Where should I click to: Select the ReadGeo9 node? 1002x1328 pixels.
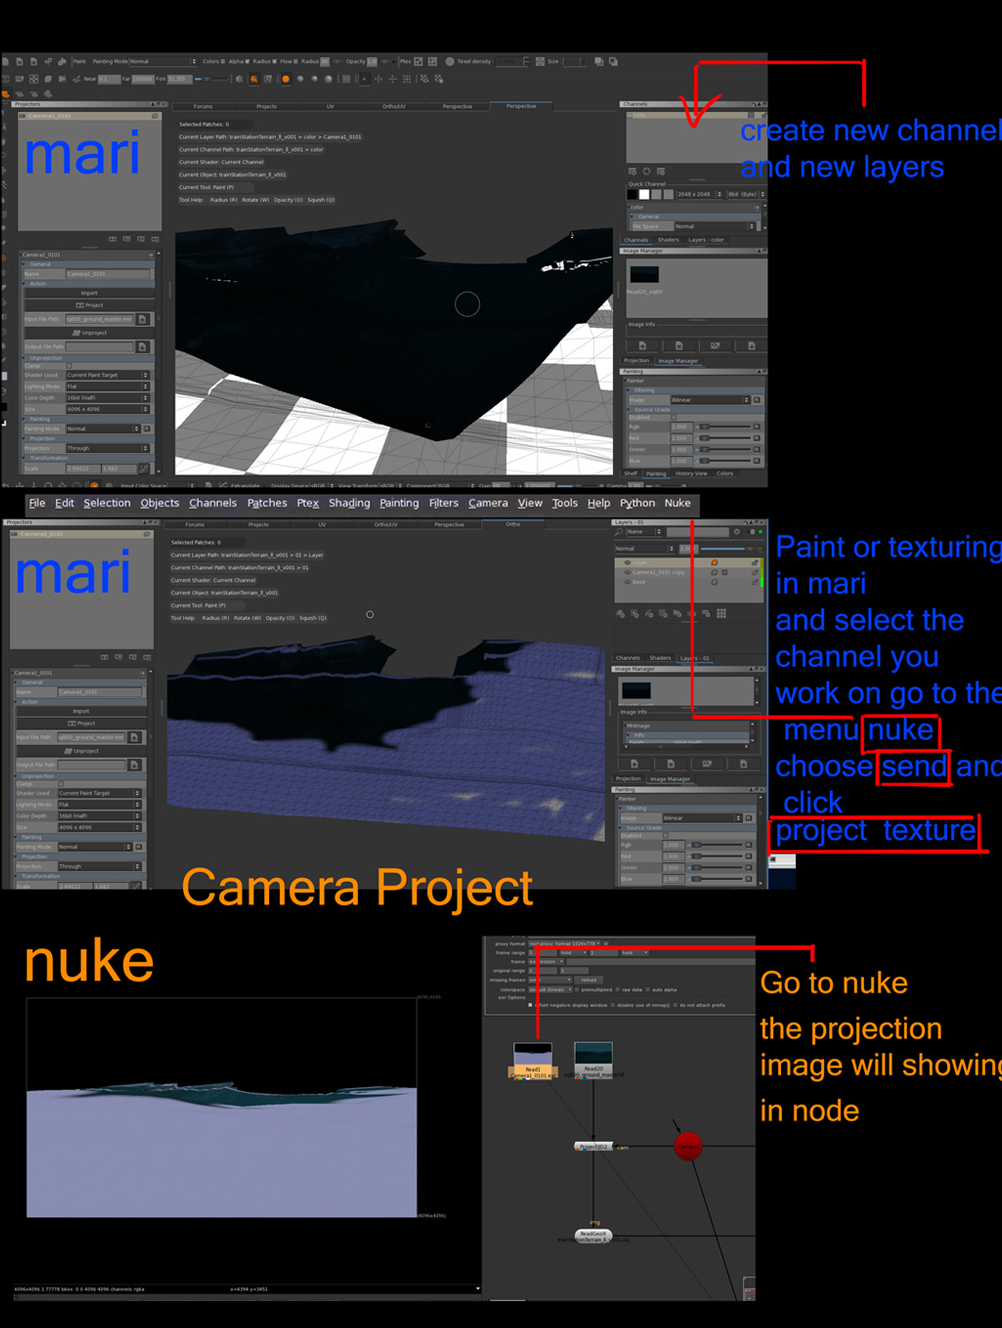click(593, 1234)
